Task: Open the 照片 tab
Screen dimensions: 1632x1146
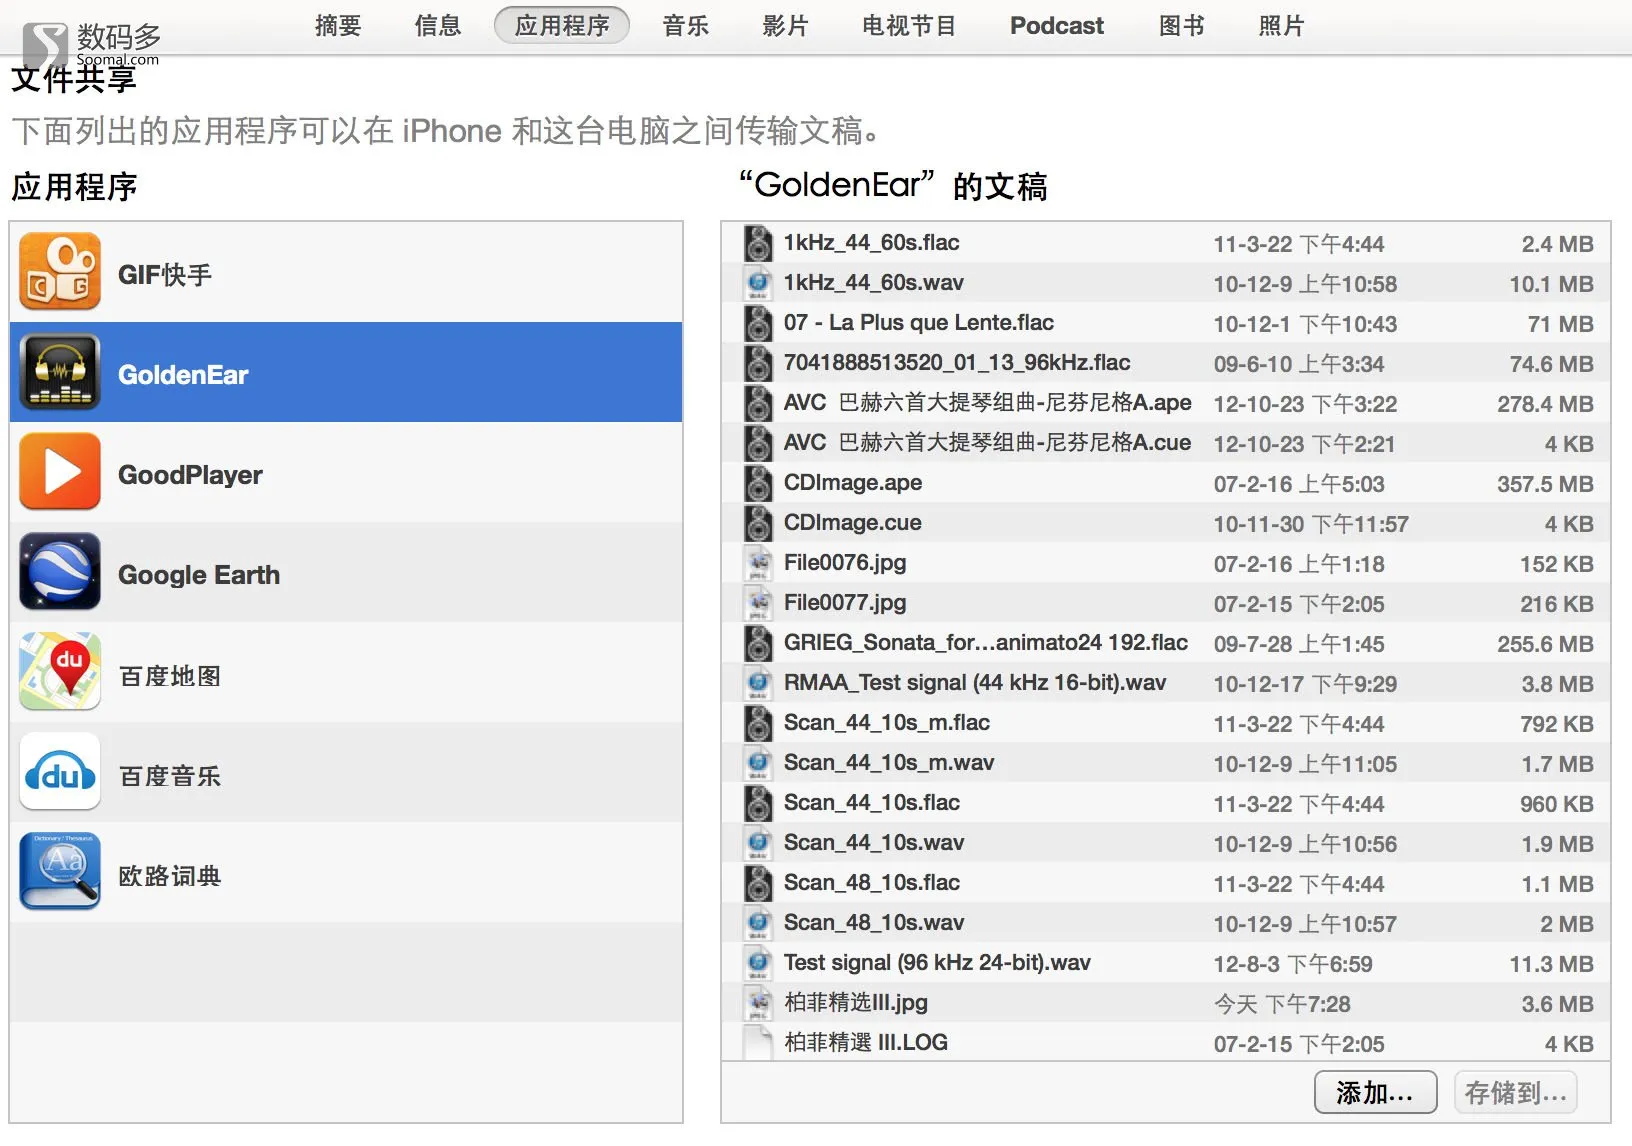Action: point(1282,25)
